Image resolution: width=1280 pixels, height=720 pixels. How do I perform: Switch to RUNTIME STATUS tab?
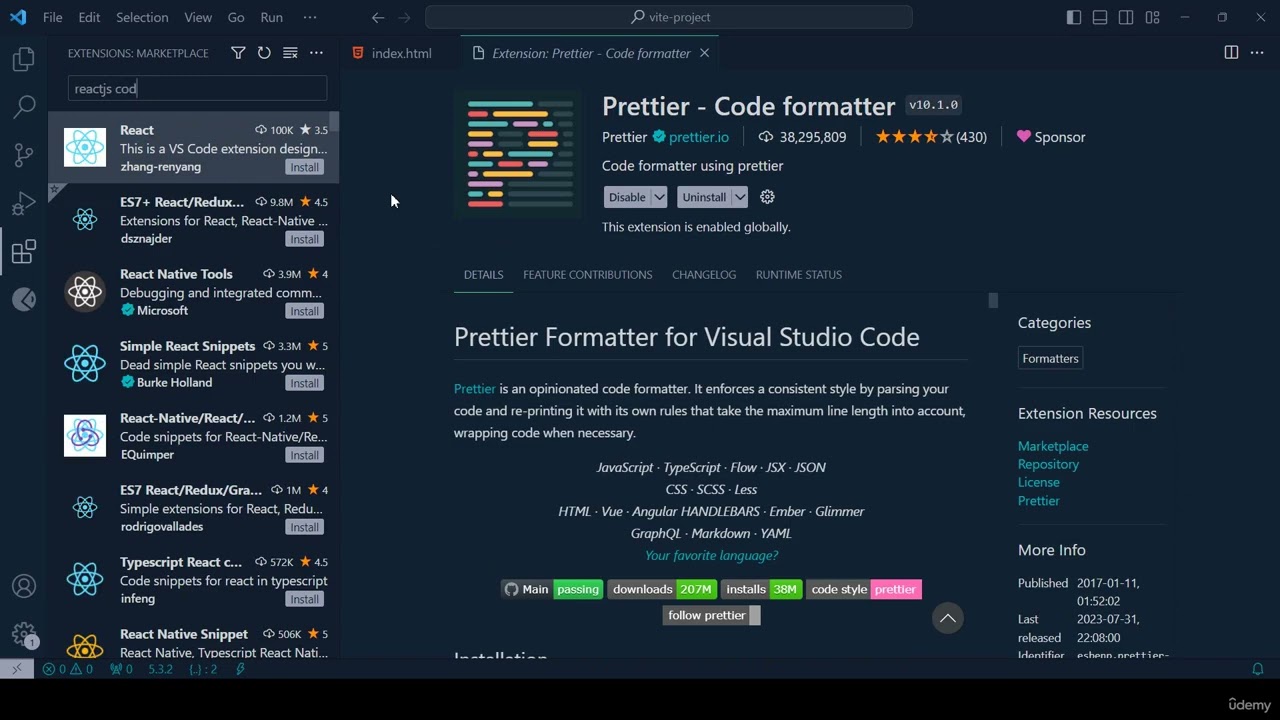point(798,274)
